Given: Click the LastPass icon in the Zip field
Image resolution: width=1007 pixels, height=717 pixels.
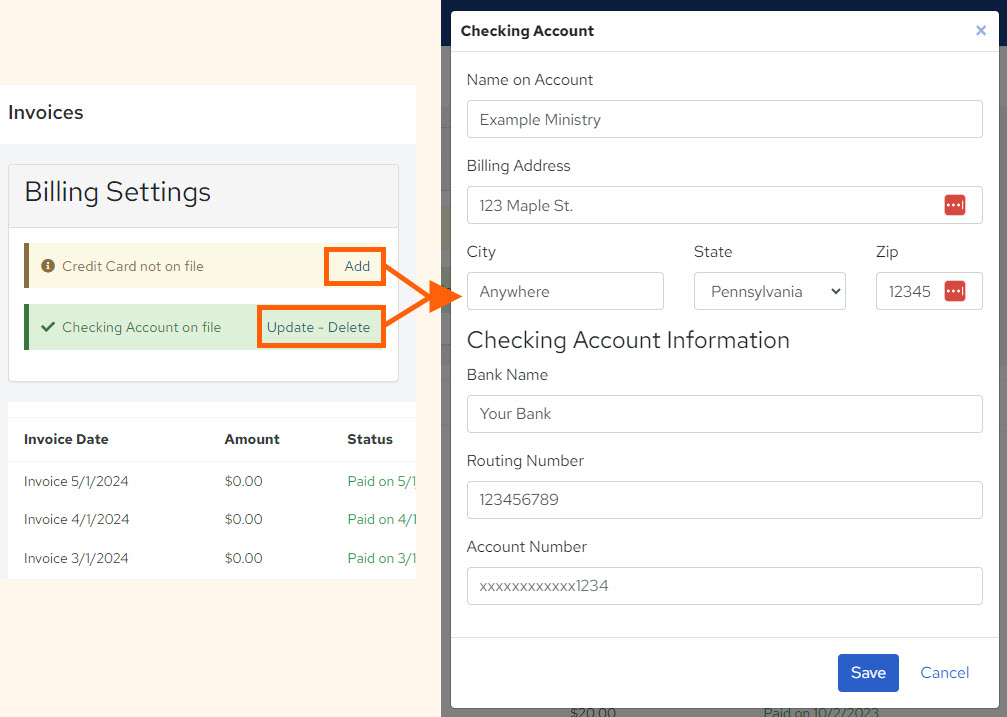Looking at the screenshot, I should click(955, 291).
